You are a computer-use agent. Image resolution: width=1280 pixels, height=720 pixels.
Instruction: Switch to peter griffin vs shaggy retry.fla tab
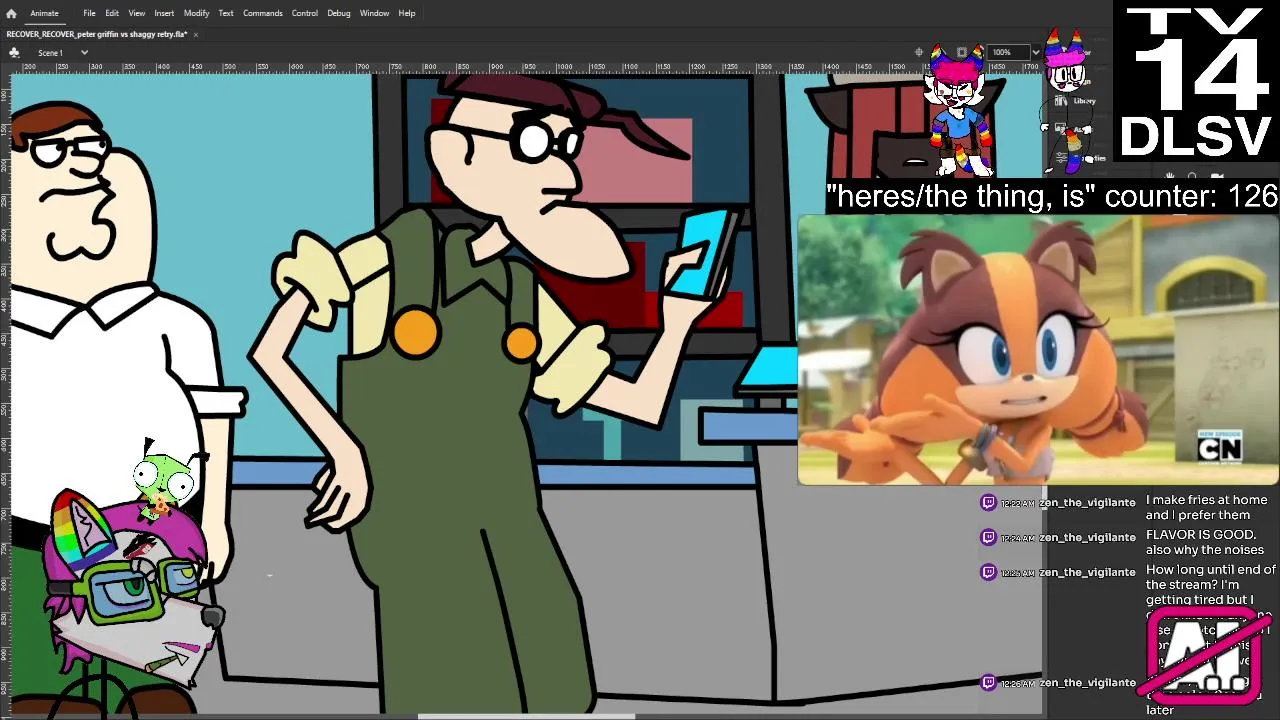[97, 34]
